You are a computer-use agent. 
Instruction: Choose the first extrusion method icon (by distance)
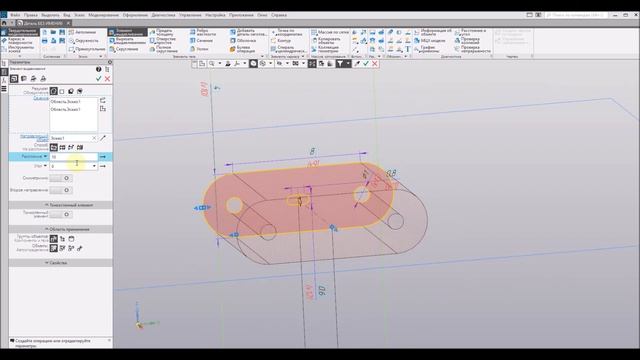tap(53, 147)
